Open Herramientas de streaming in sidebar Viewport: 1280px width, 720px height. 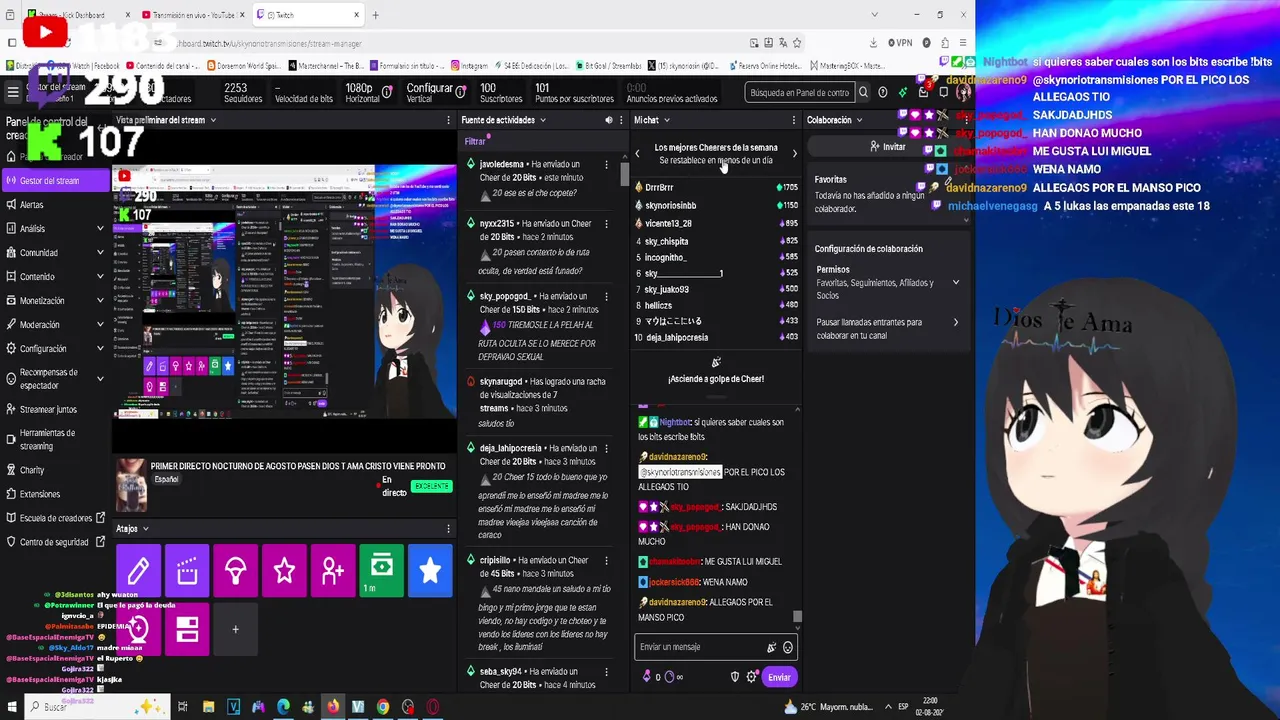coord(55,439)
